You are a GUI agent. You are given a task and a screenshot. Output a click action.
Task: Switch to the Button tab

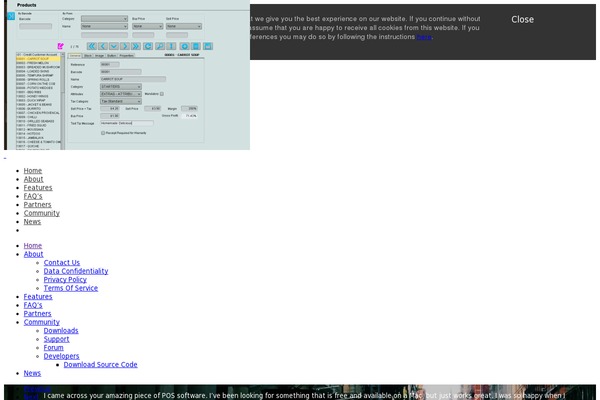tap(111, 56)
